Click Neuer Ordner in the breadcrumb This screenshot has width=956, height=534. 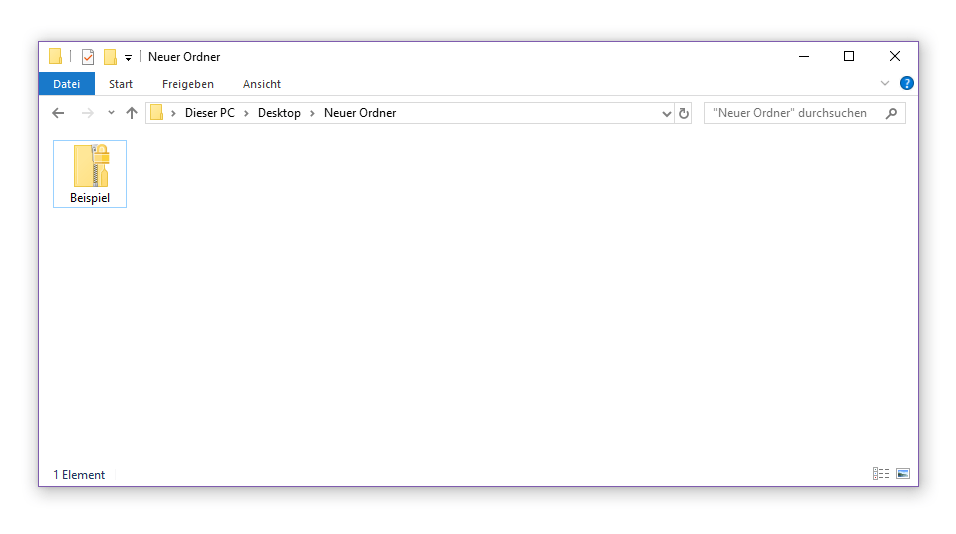tap(360, 113)
